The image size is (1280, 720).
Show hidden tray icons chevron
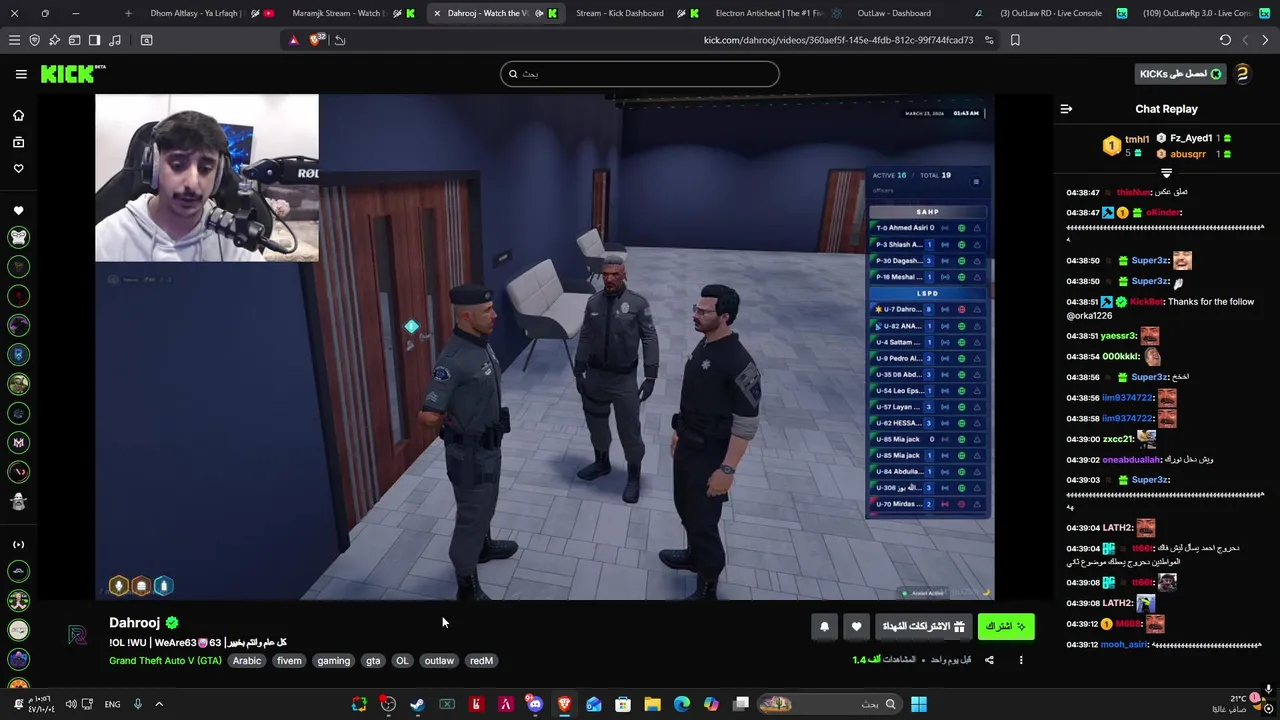pos(158,704)
